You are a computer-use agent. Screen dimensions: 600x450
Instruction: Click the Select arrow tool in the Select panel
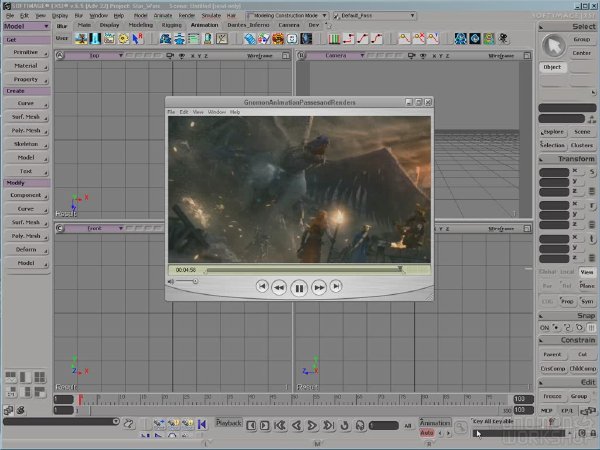[x=554, y=46]
